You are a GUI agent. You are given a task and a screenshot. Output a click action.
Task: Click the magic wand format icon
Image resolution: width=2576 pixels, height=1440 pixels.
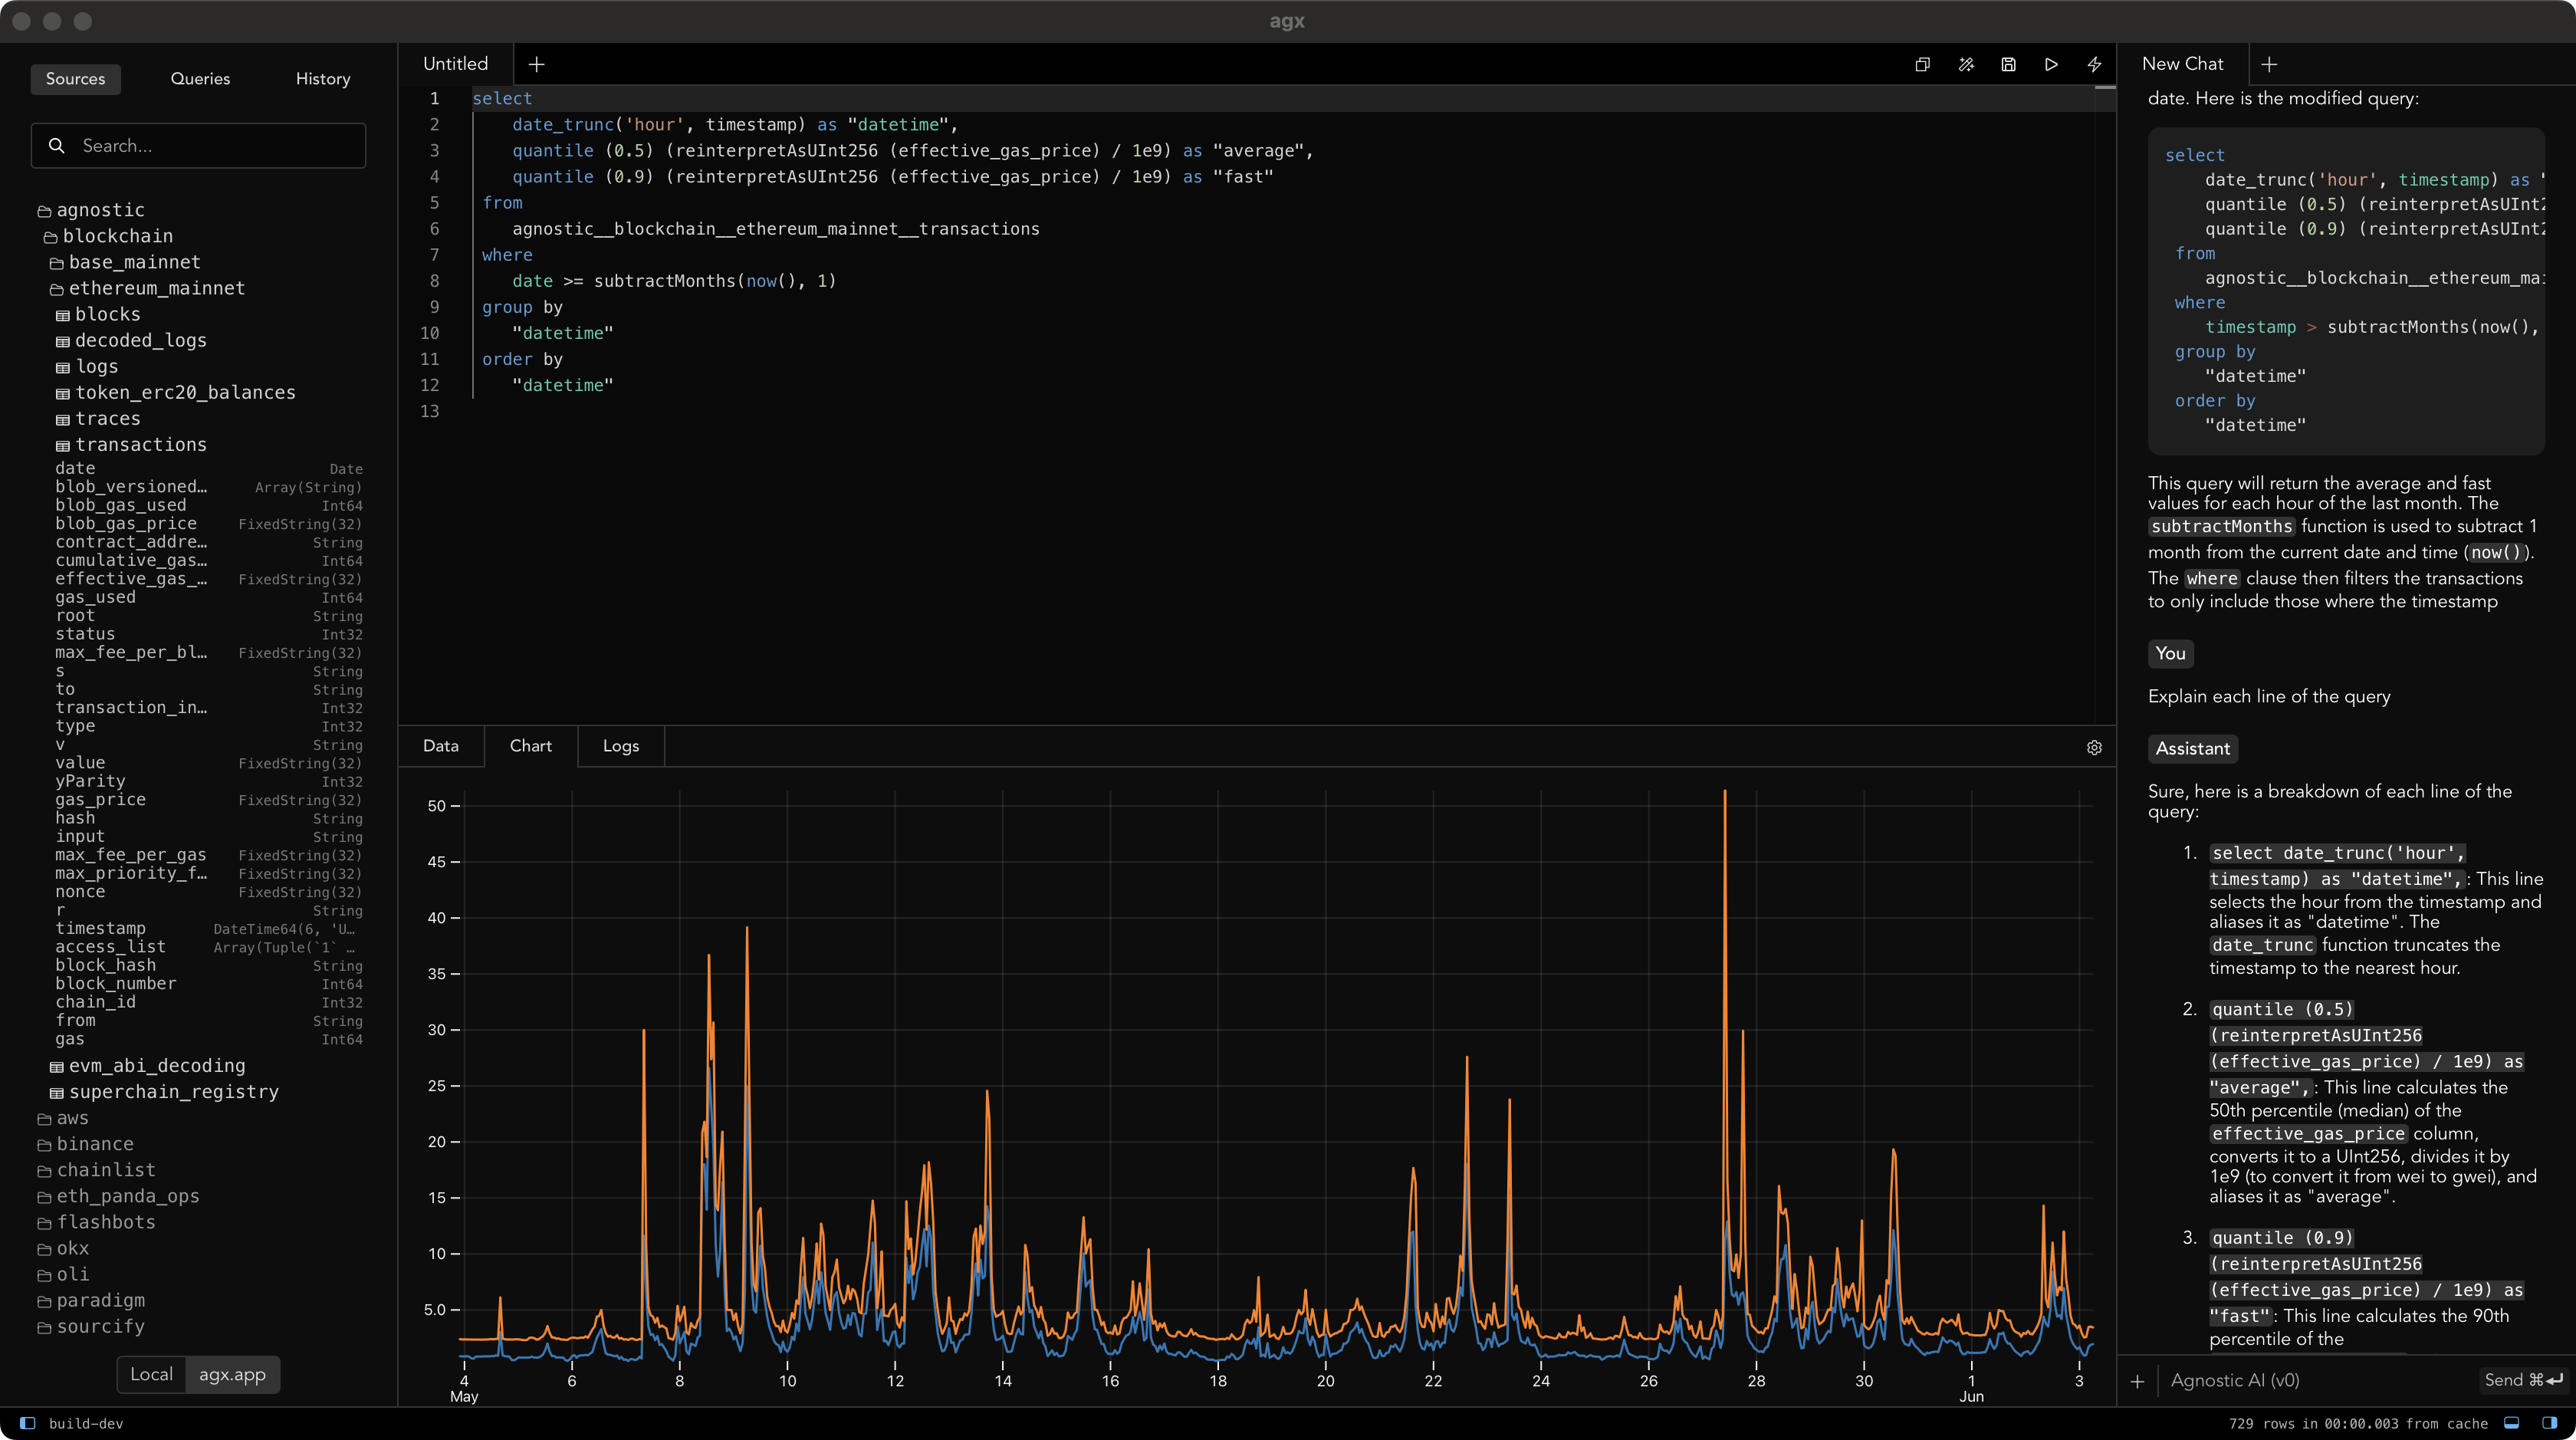[x=1965, y=64]
